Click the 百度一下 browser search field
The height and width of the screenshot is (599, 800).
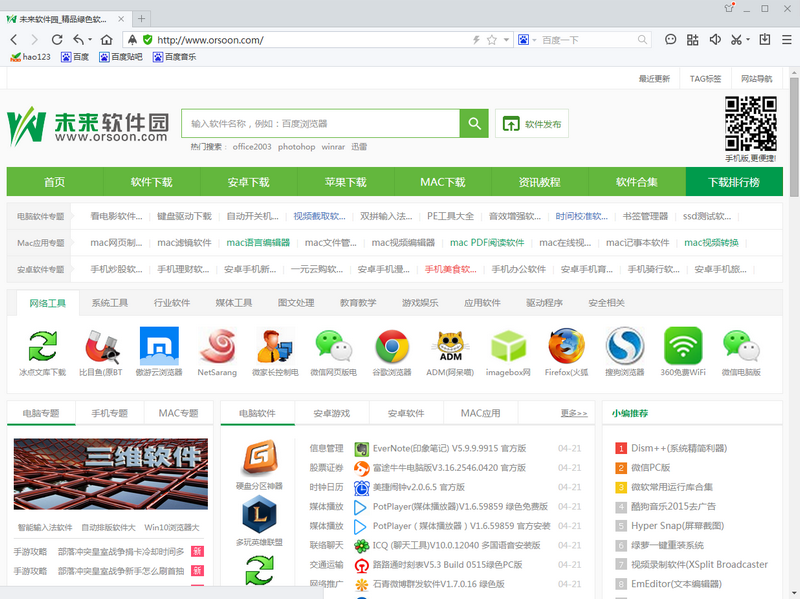click(587, 40)
